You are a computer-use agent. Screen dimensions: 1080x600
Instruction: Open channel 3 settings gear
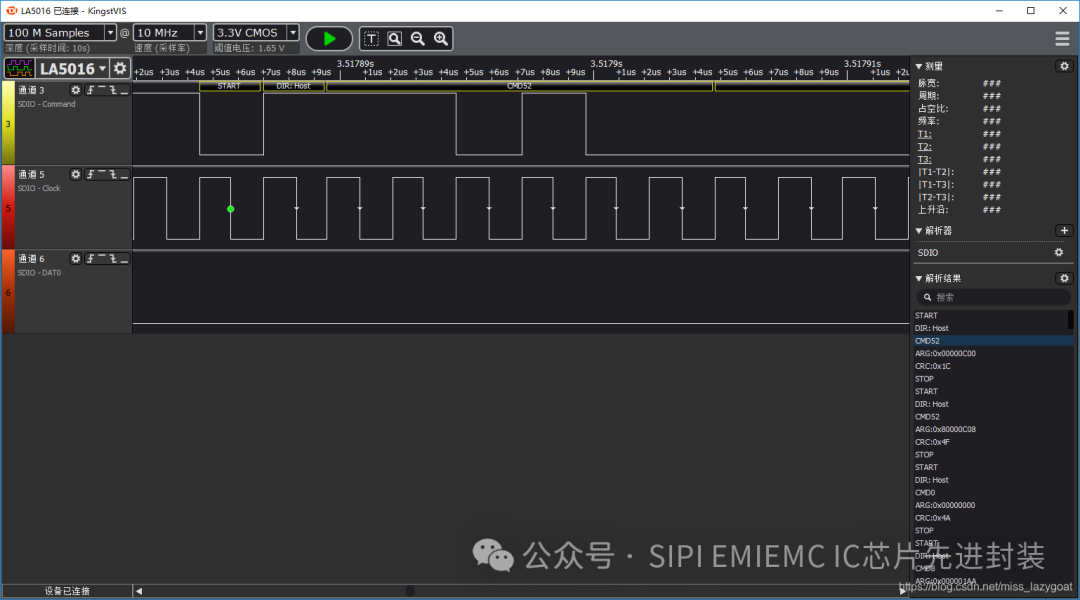[x=75, y=90]
